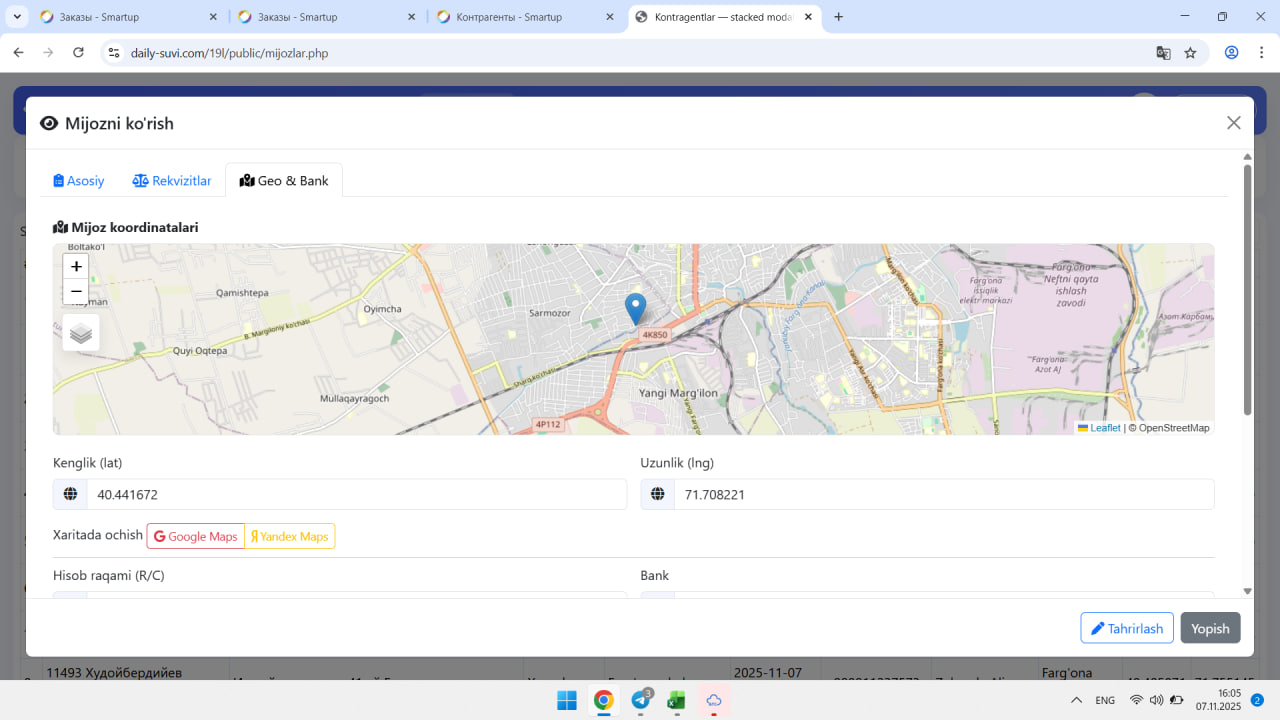This screenshot has height=720, width=1280.
Task: Click the Tahrirlash edit button
Action: (x=1127, y=628)
